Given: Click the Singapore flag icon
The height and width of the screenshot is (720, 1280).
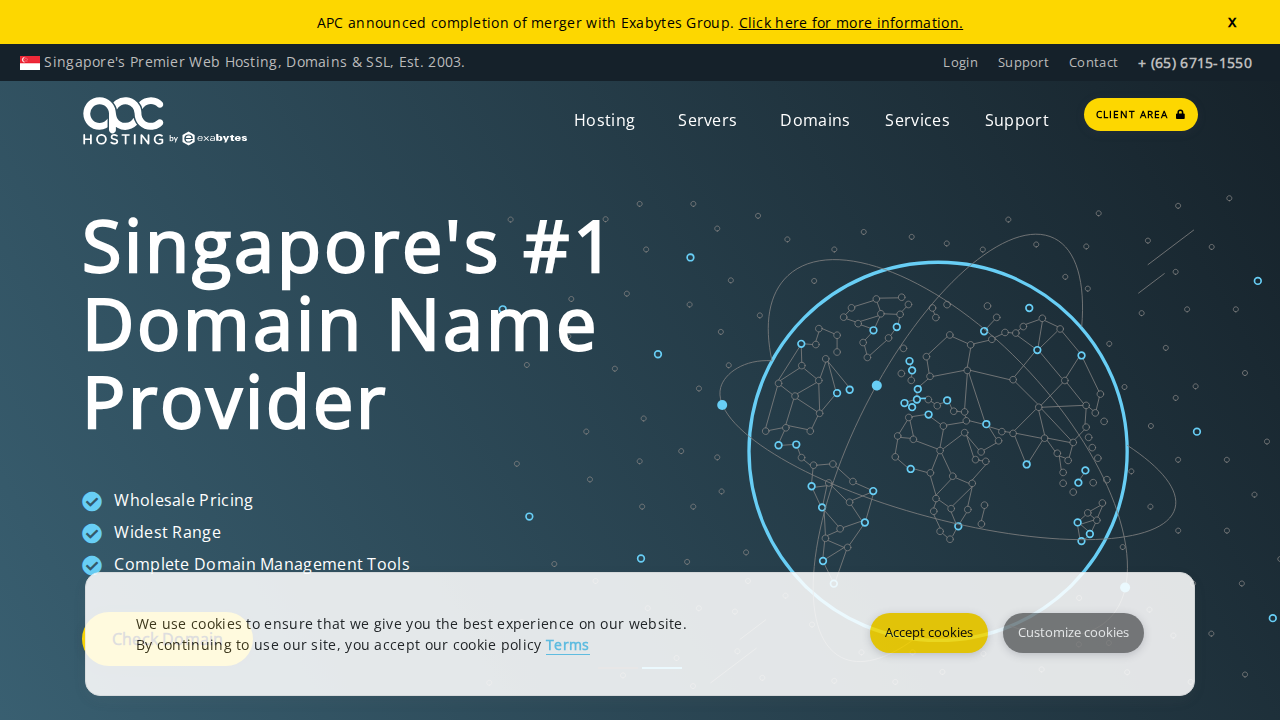Looking at the screenshot, I should point(30,63).
